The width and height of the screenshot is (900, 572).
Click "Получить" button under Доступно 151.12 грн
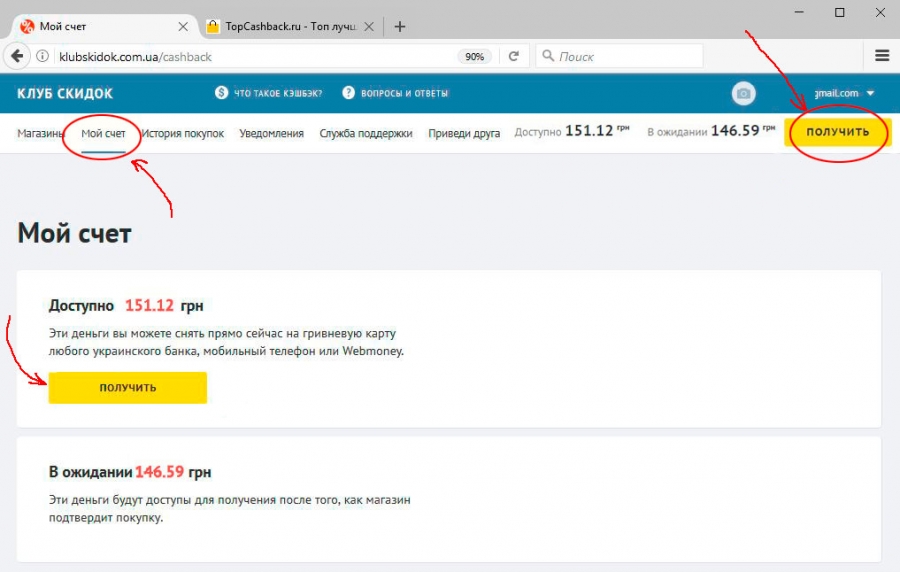coord(127,387)
